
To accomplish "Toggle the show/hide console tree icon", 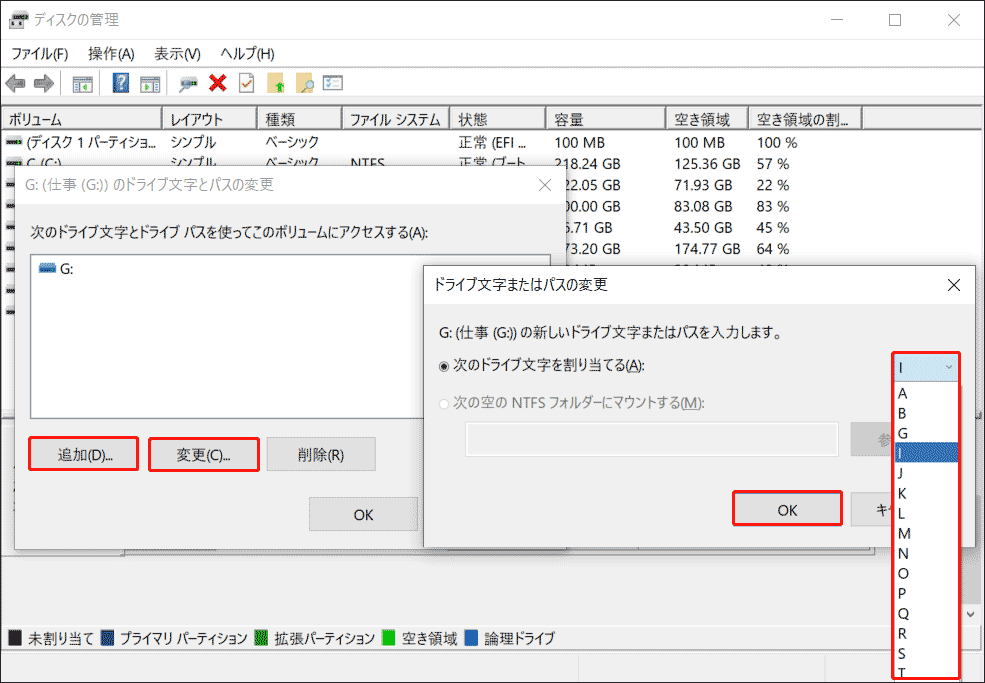I will click(x=82, y=84).
